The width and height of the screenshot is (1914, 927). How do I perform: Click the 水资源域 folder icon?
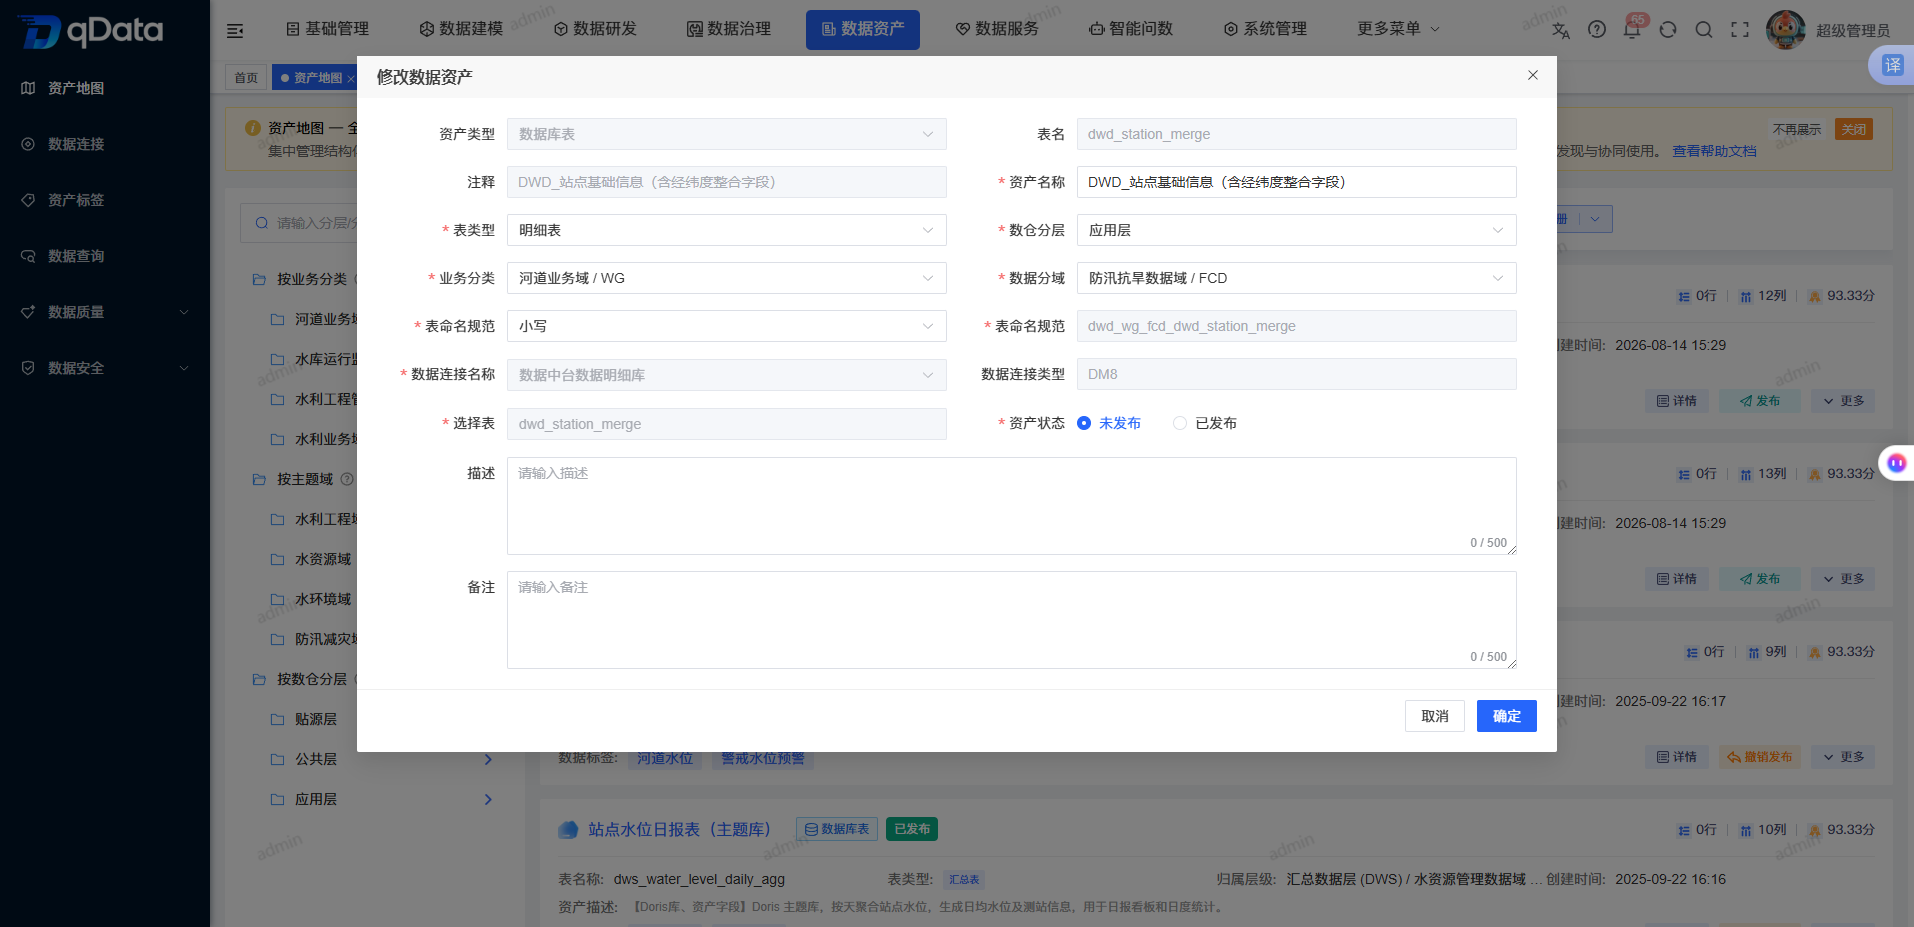point(278,559)
